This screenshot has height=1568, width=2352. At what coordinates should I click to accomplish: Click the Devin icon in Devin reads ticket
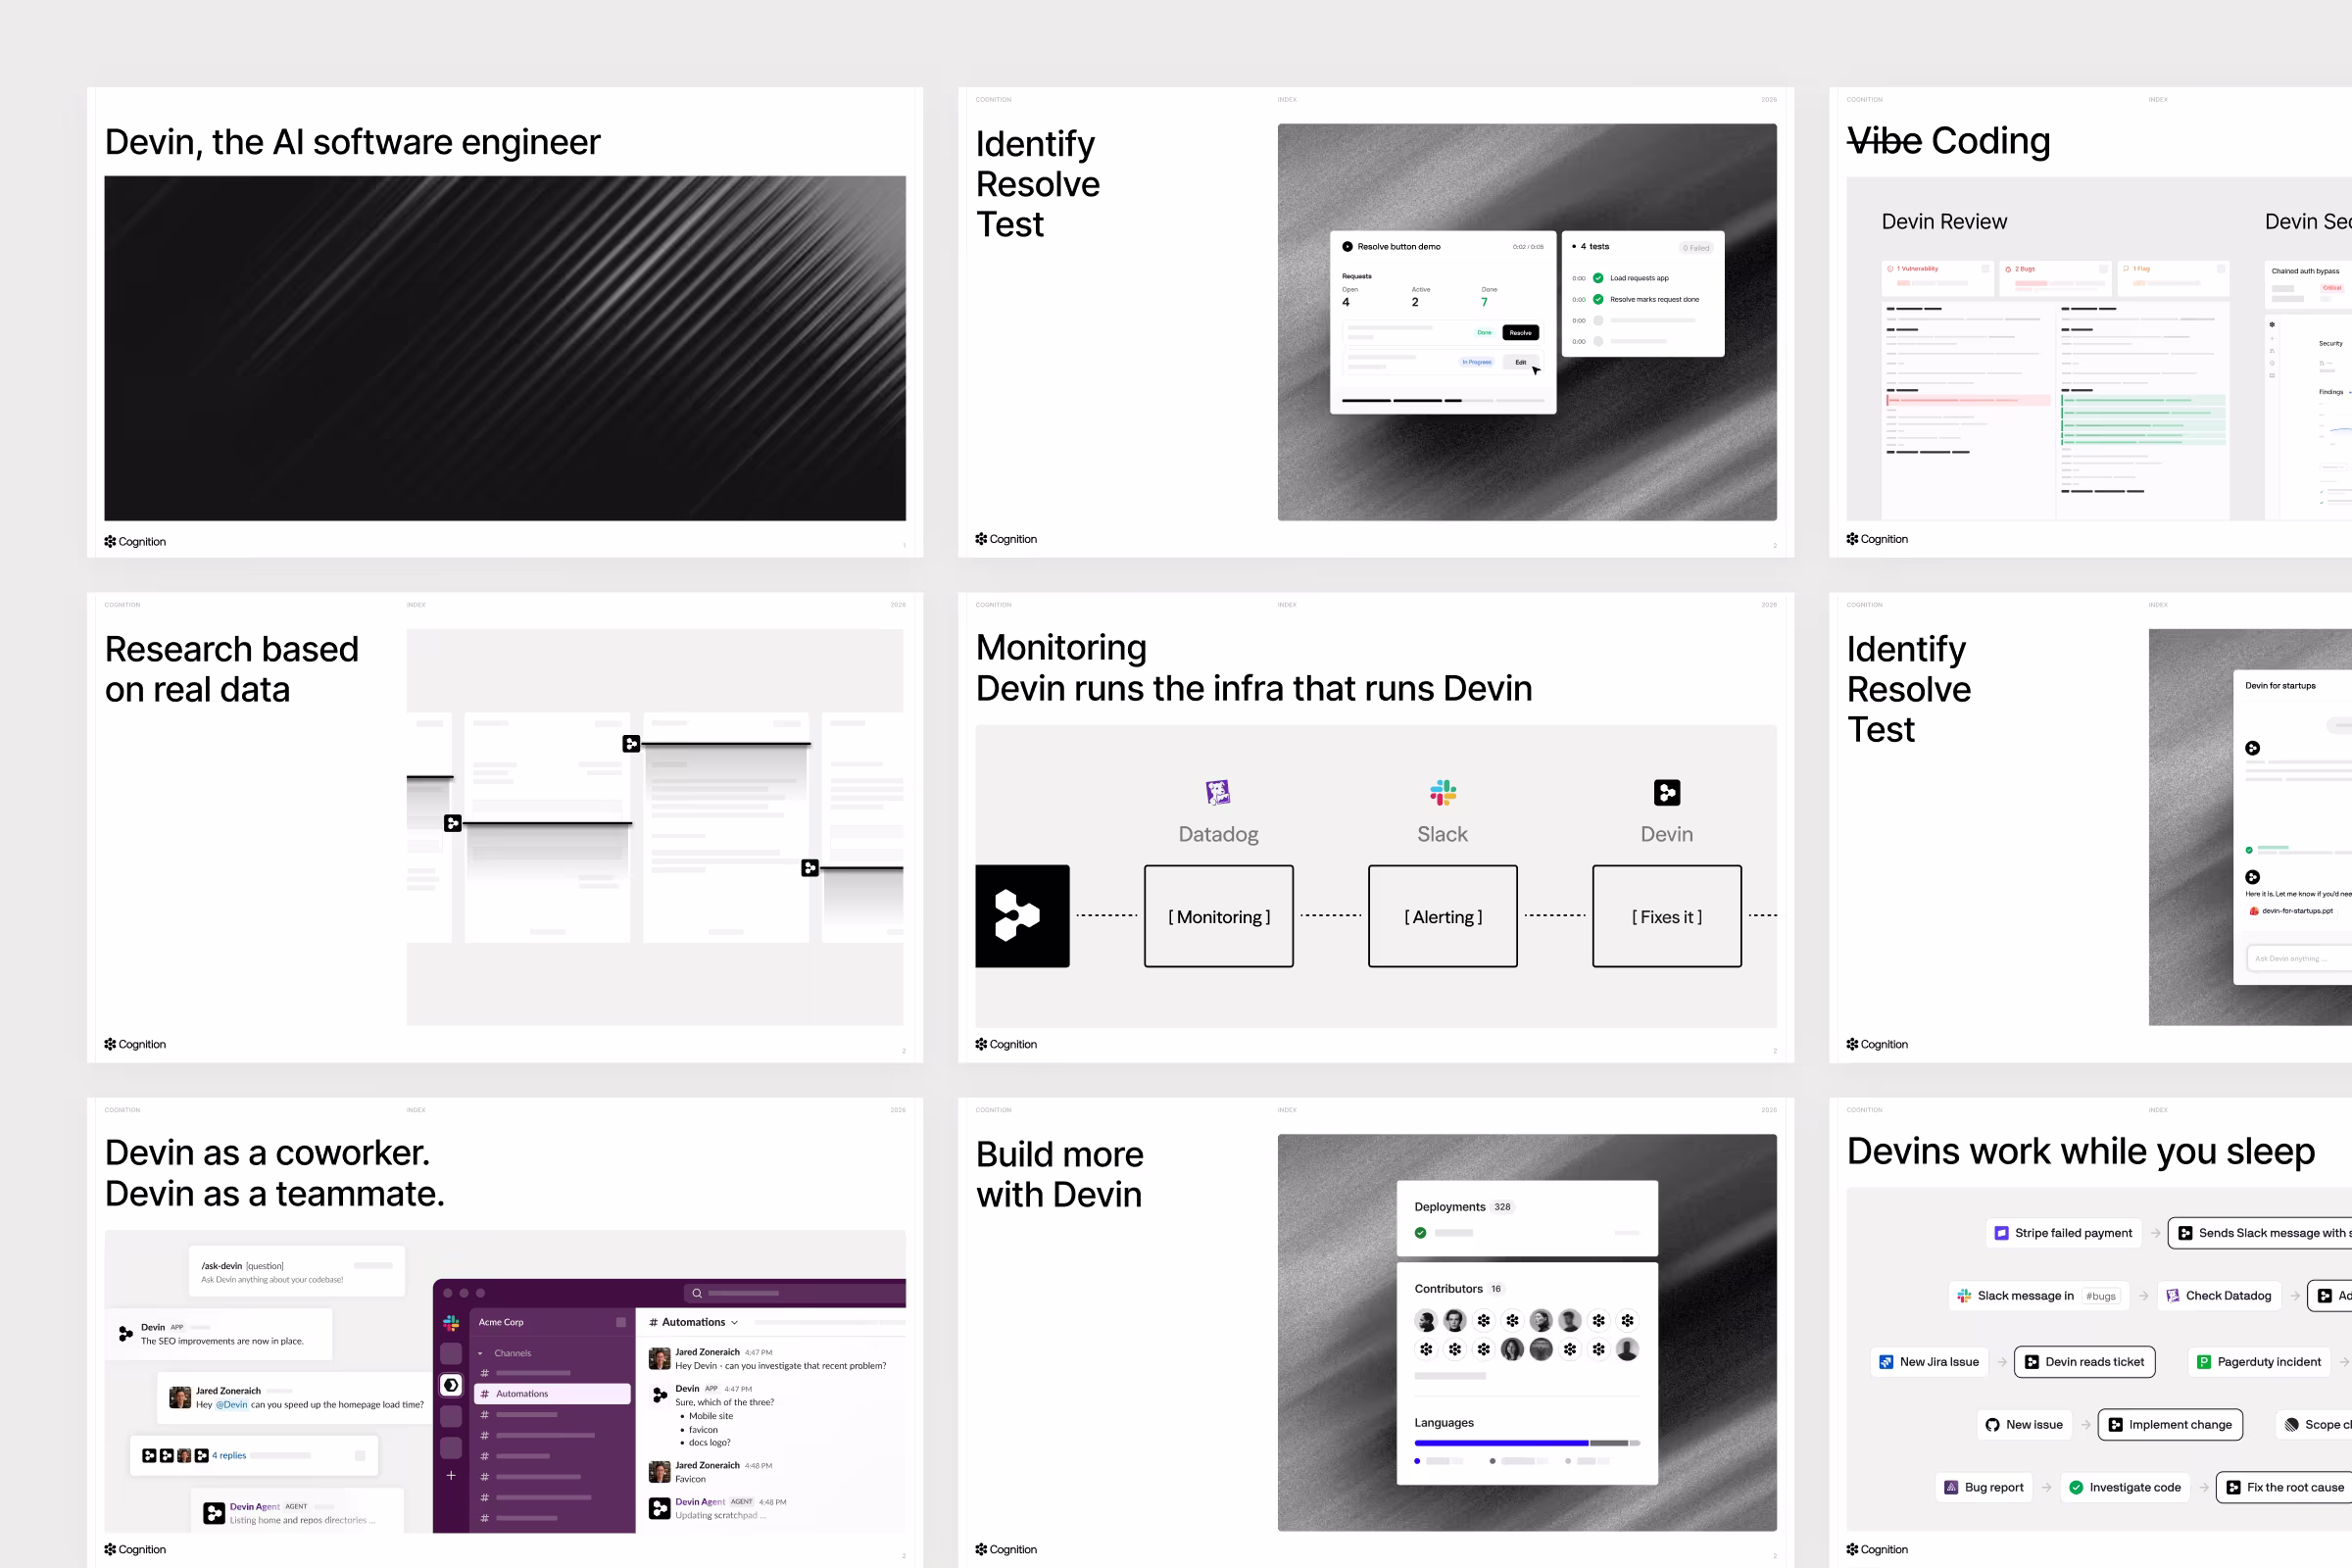point(2032,1362)
